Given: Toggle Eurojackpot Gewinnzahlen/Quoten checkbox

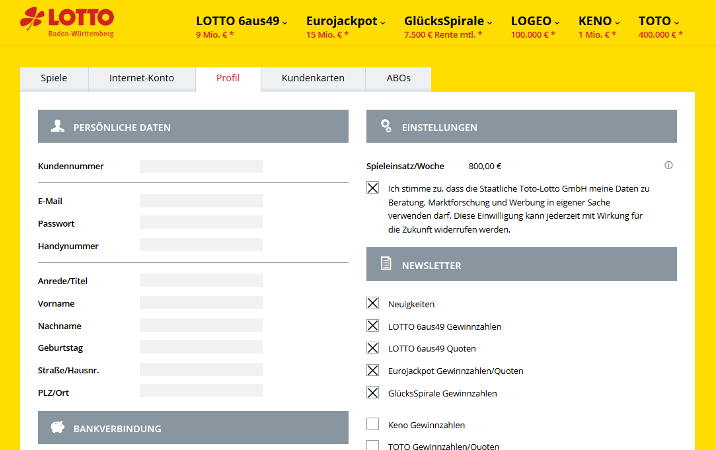Looking at the screenshot, I should pyautogui.click(x=373, y=370).
